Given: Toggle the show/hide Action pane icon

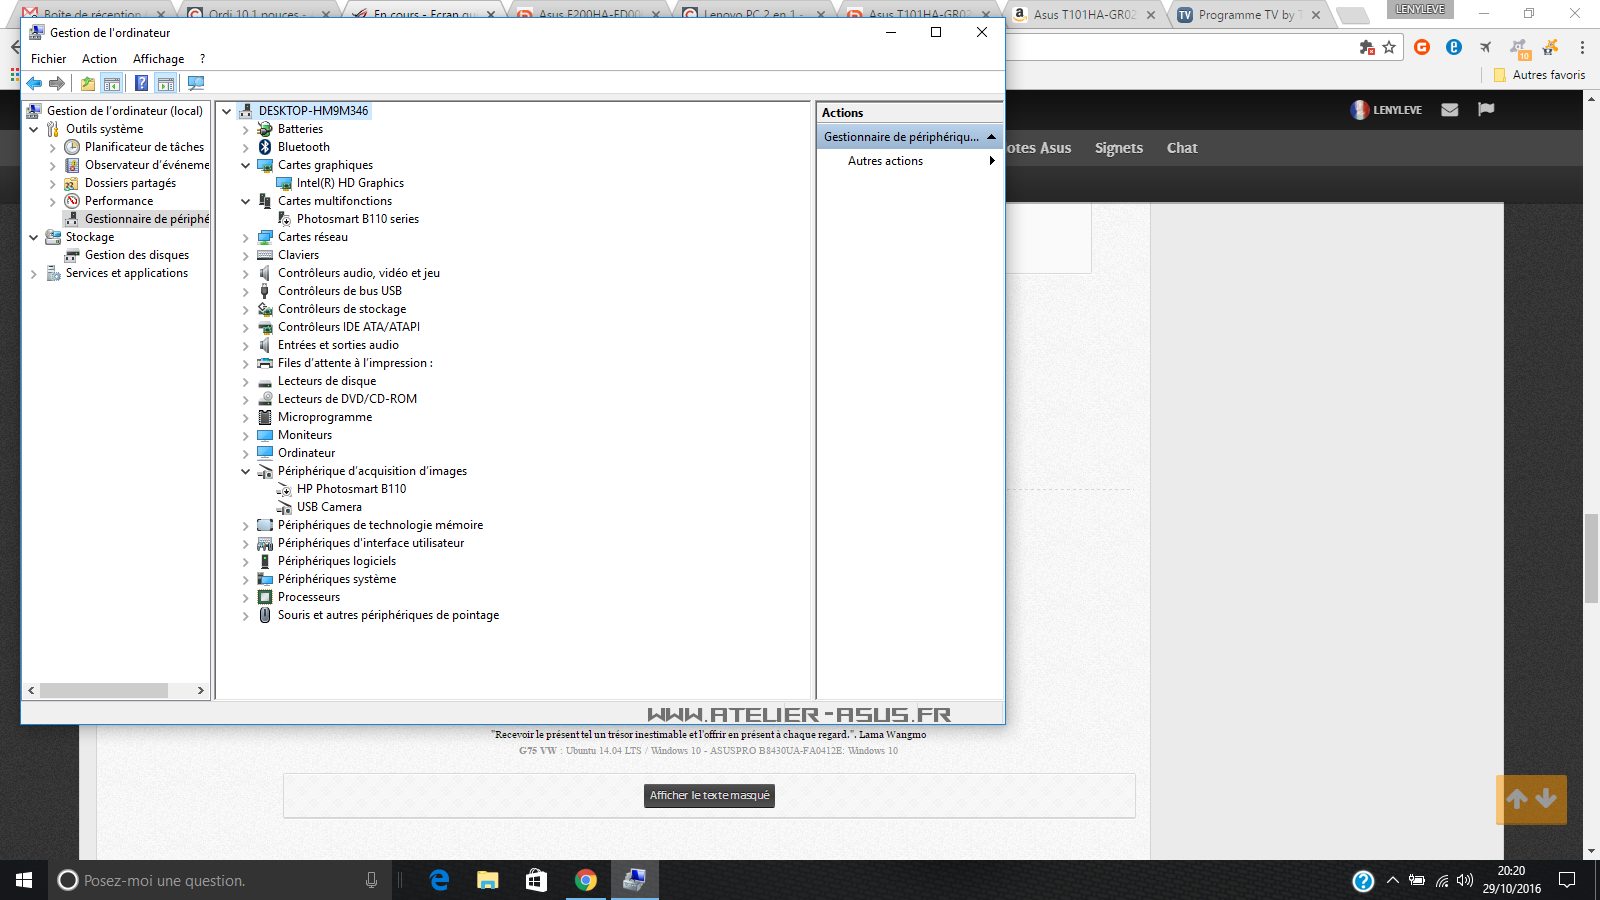Looking at the screenshot, I should 166,83.
